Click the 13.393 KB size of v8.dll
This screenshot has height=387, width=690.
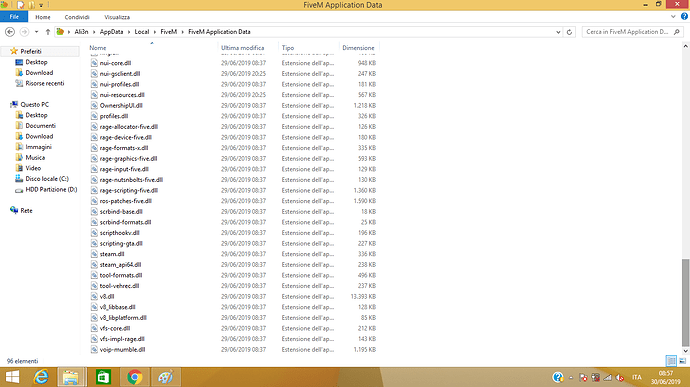coord(363,296)
